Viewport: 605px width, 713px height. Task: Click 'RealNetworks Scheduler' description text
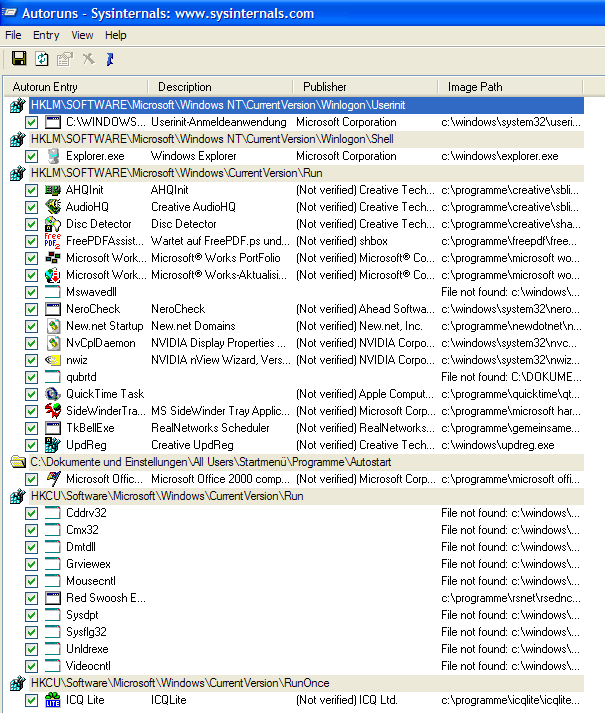tap(210, 428)
